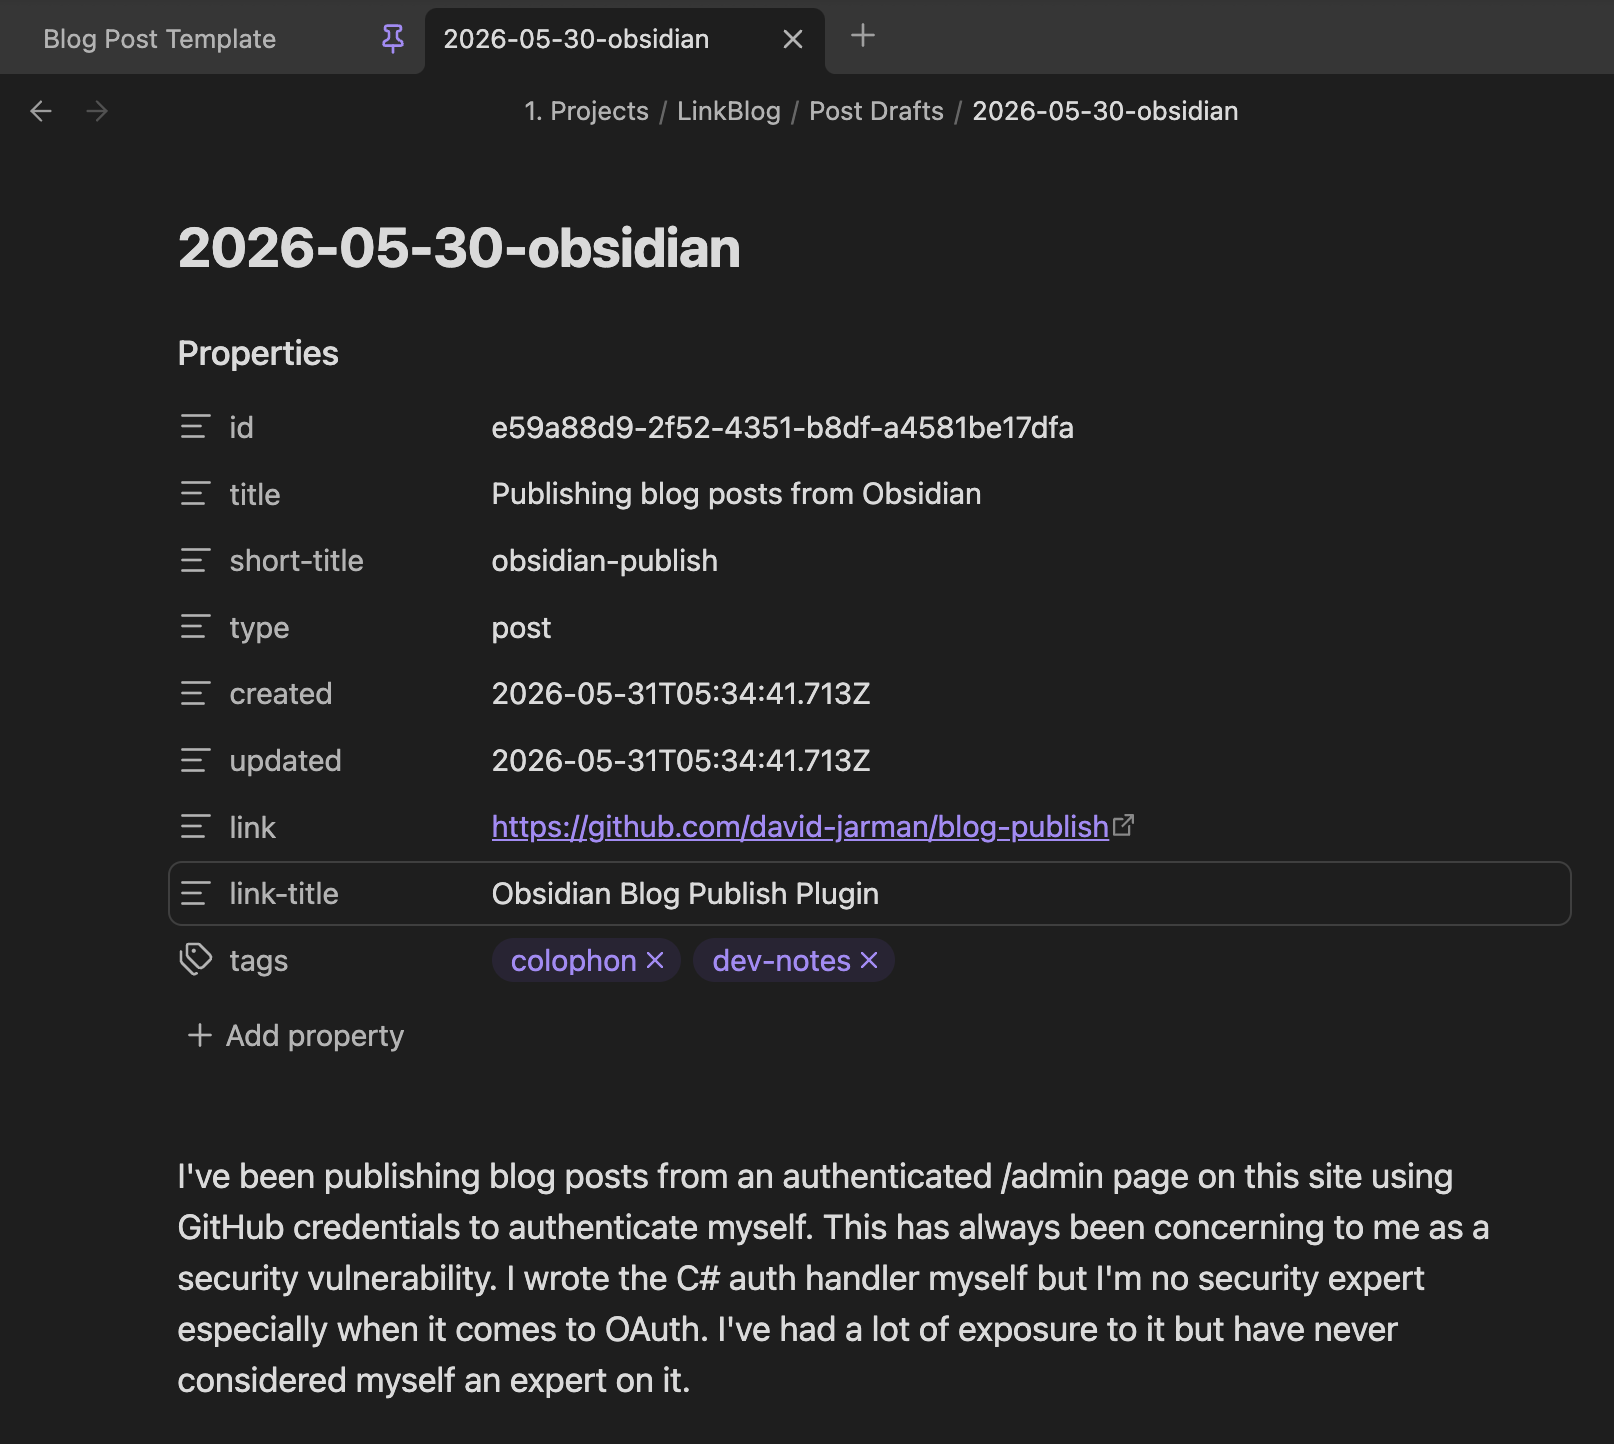Click the tag icon beside tags property
Screen dimensions: 1614x1444
(x=195, y=960)
